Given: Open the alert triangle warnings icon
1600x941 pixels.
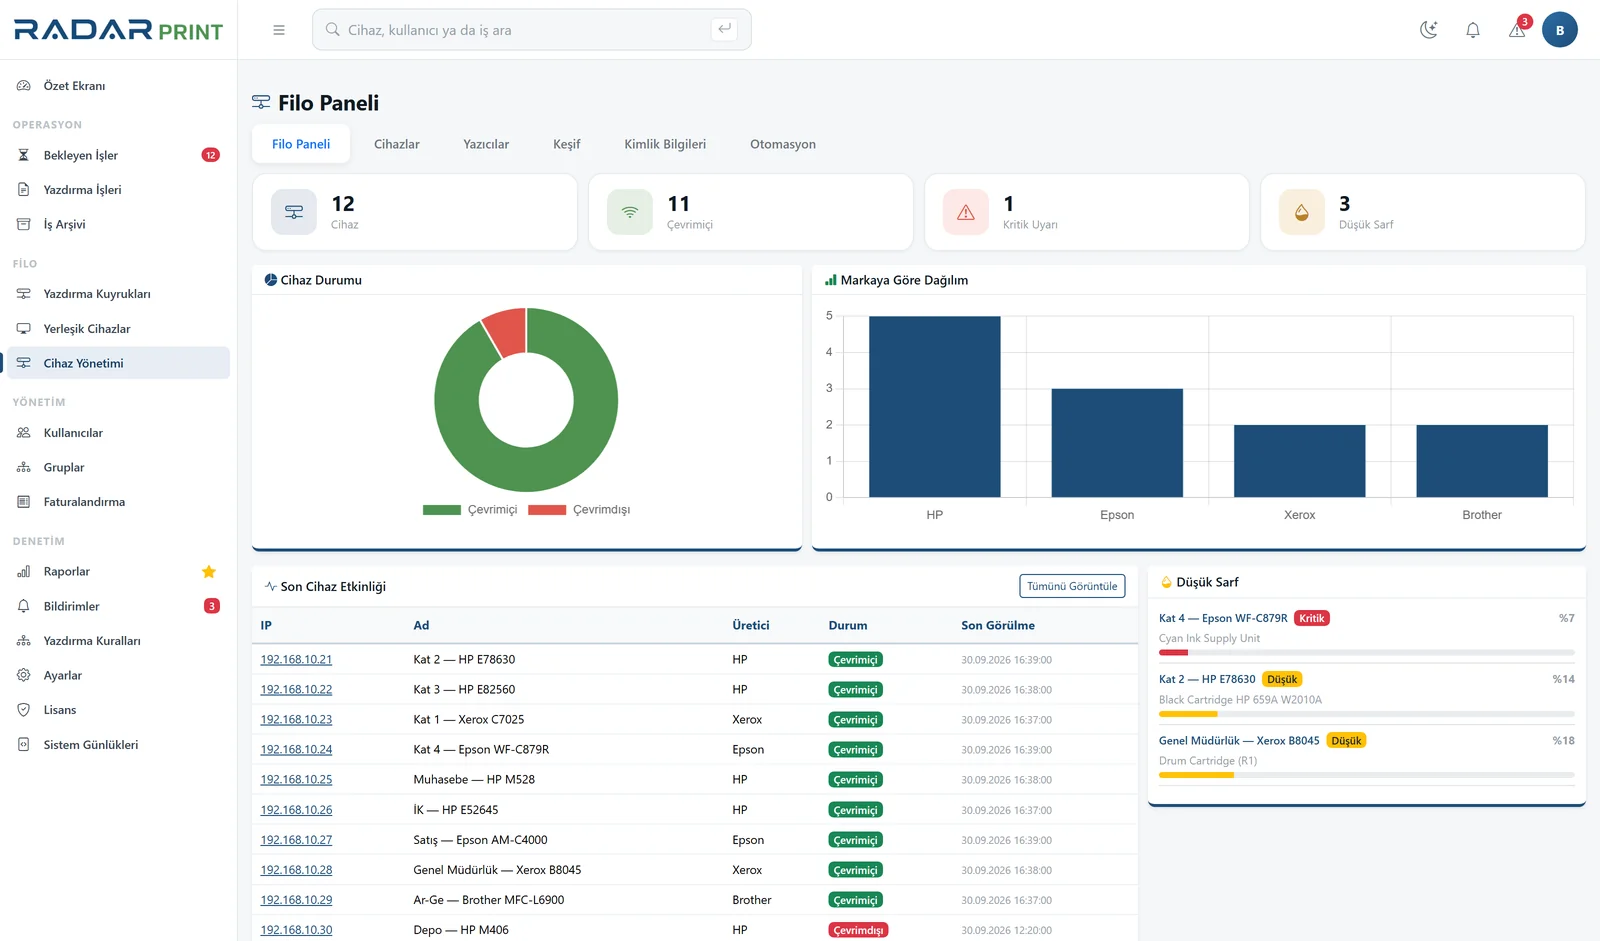Looking at the screenshot, I should (1518, 29).
